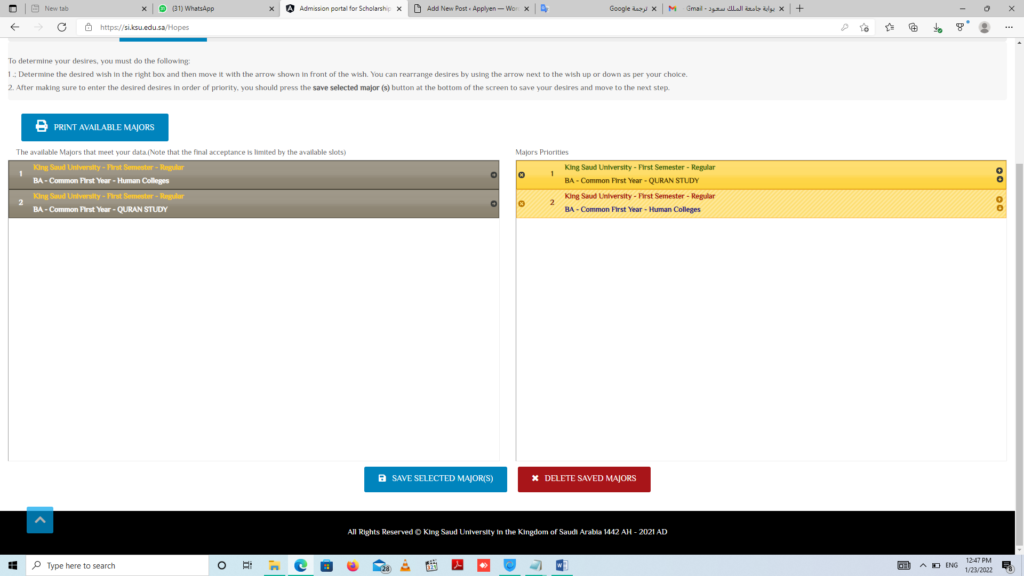Open the browser rewards icon
Viewport: 1024px width, 576px height.
[x=961, y=27]
